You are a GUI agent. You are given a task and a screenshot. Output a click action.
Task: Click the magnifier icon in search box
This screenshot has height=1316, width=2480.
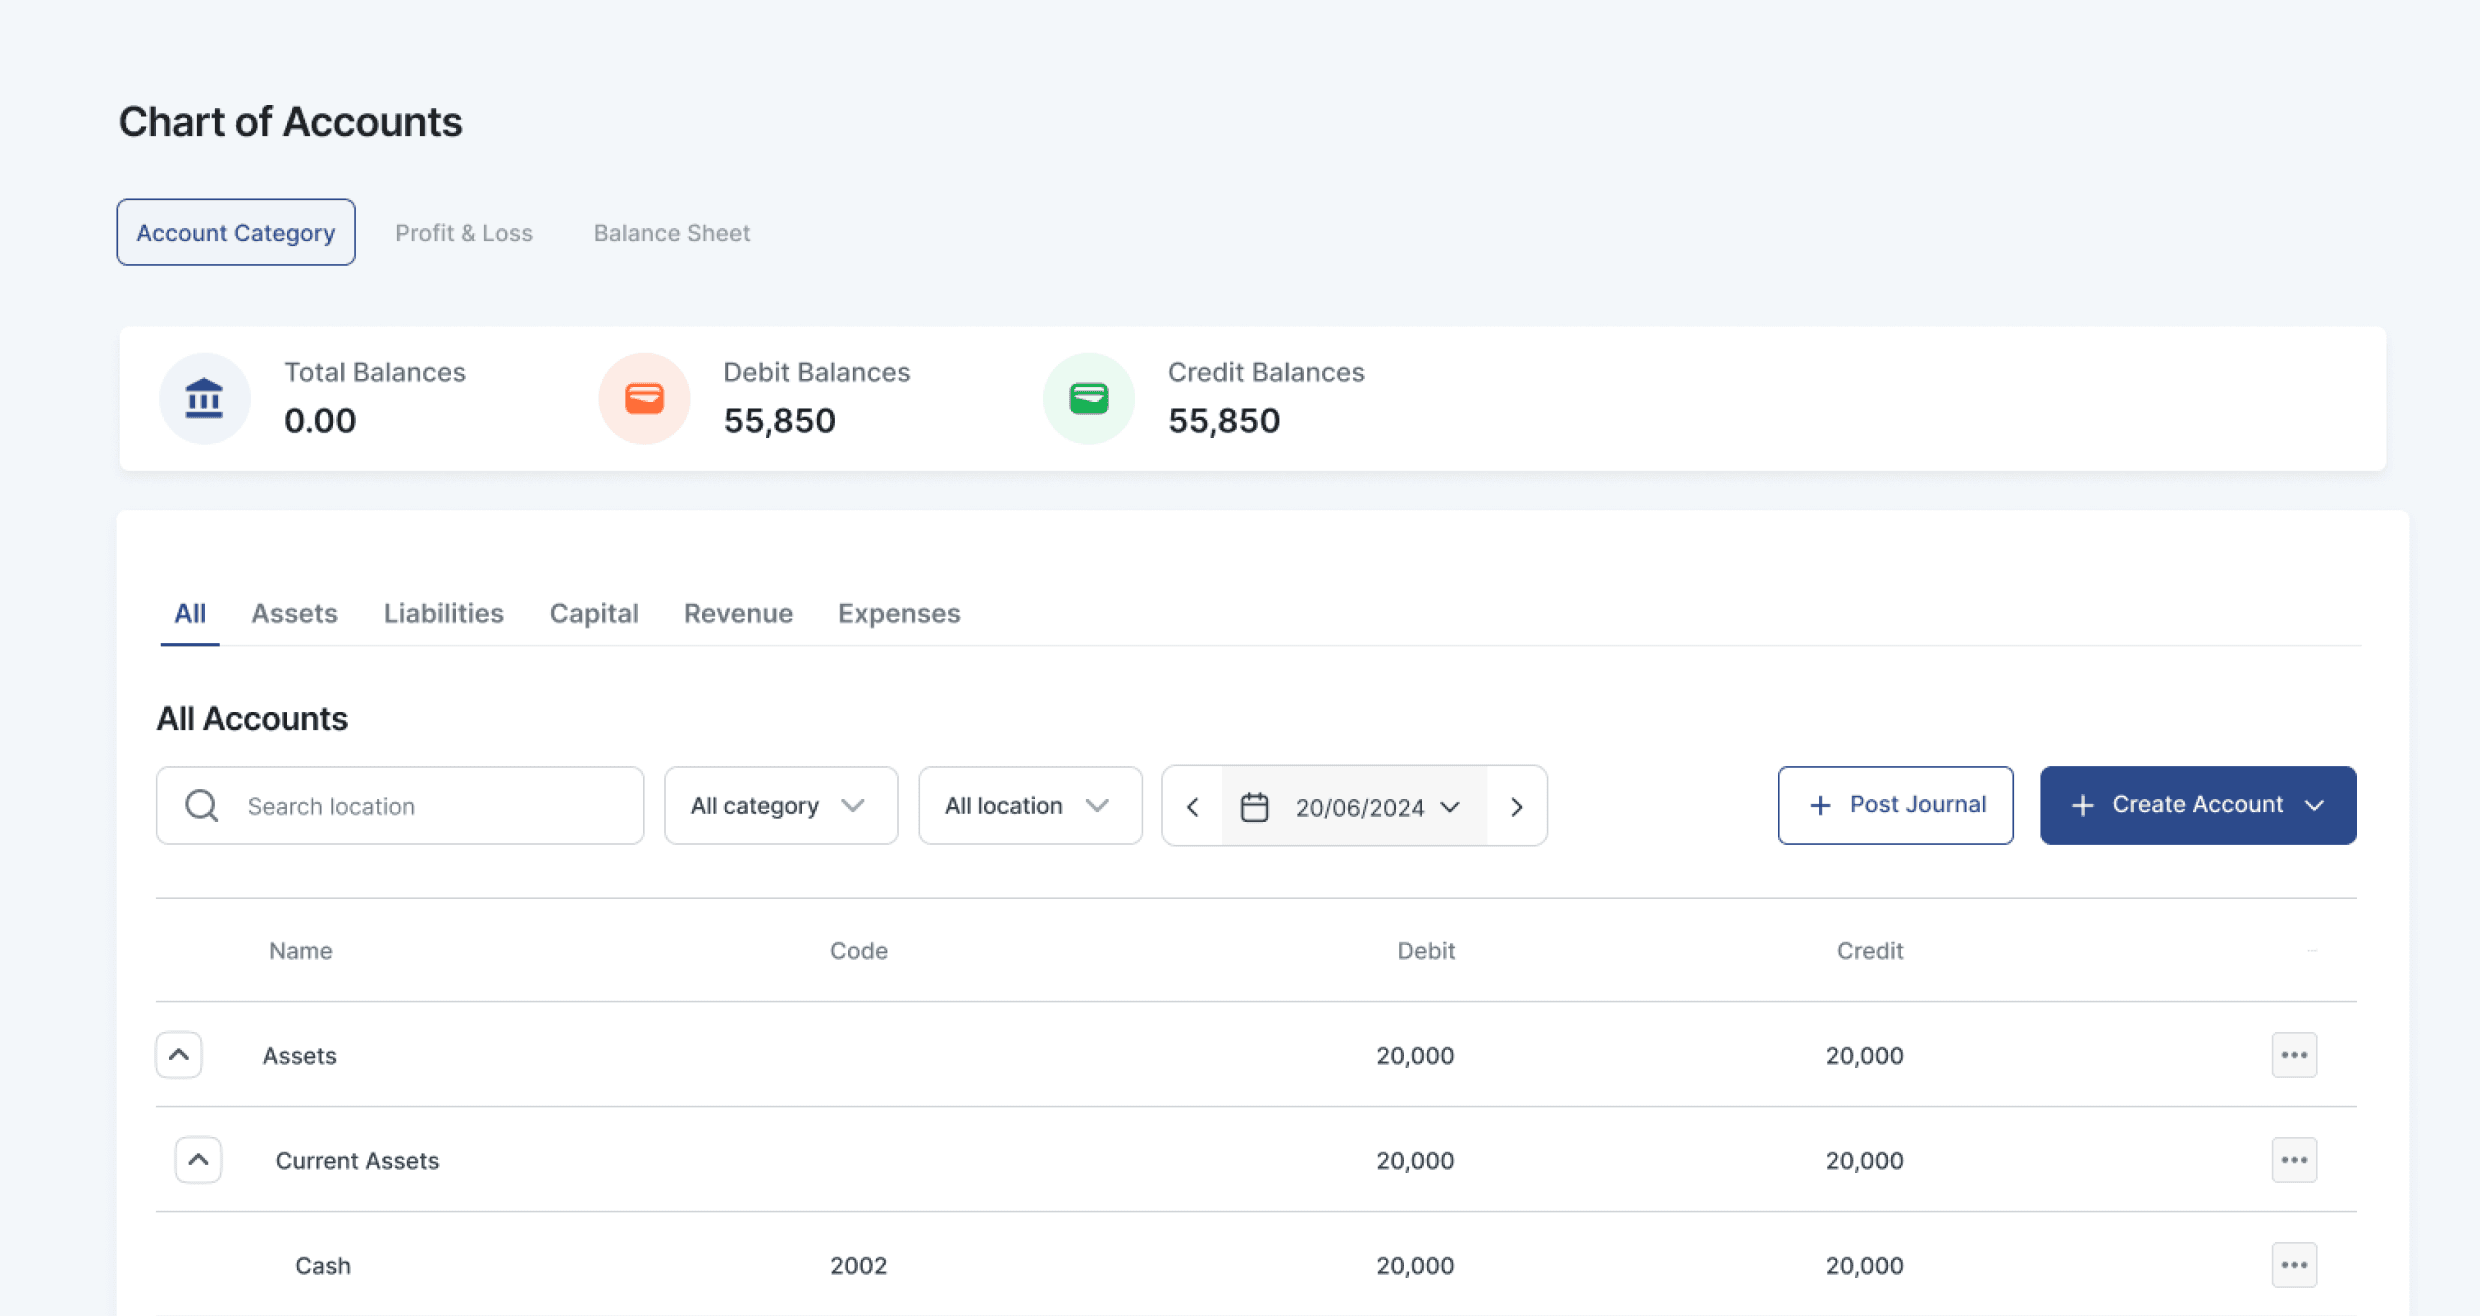[x=202, y=806]
